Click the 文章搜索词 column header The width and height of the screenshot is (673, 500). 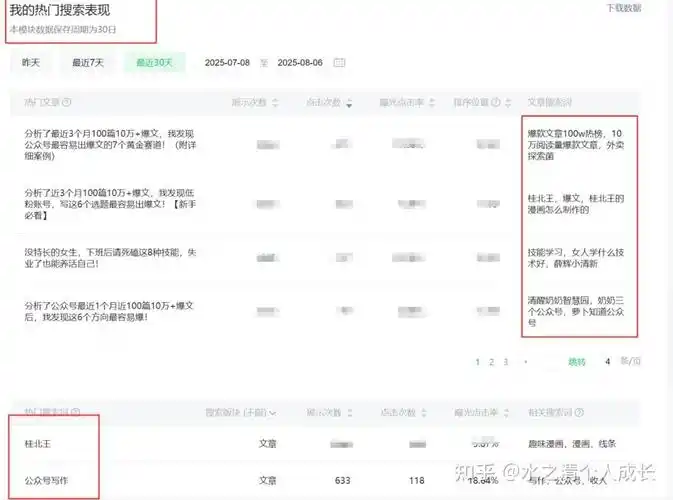pos(550,103)
